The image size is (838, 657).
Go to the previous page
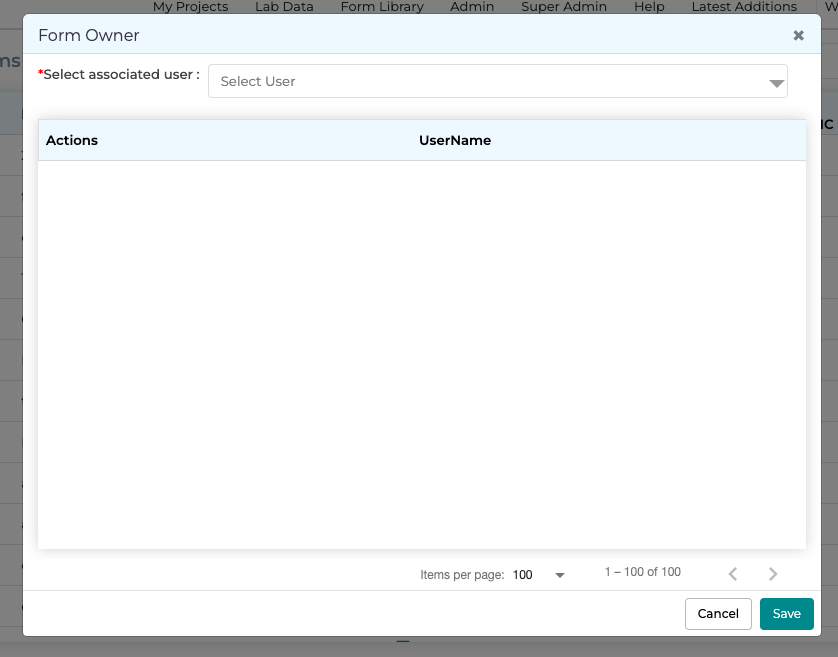(733, 574)
